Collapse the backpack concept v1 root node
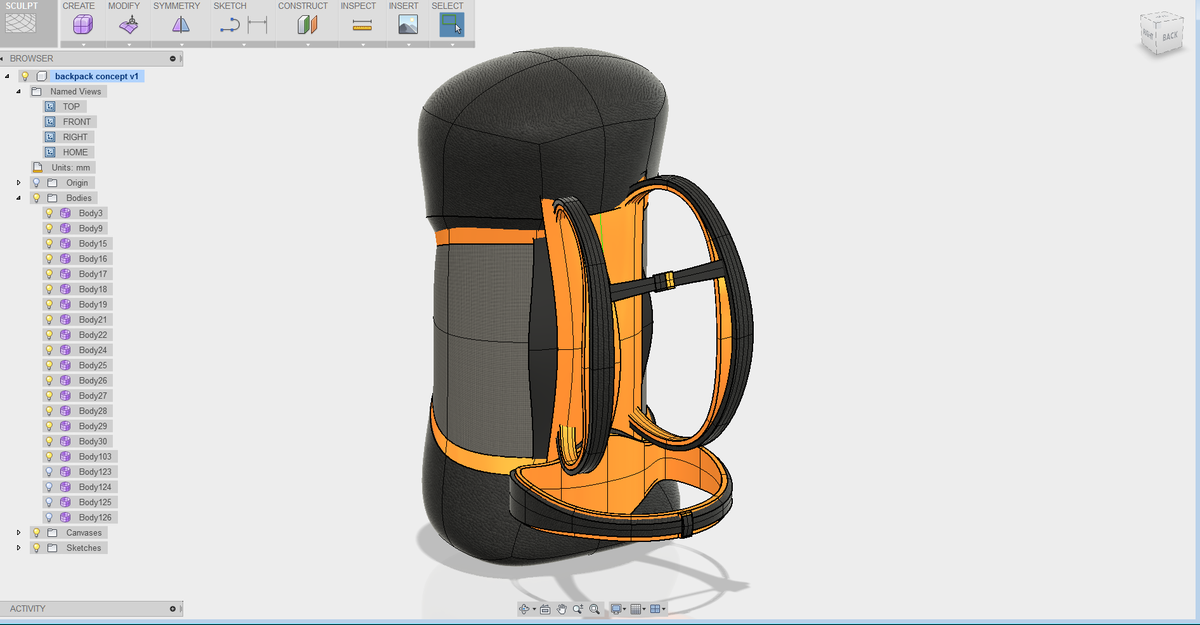Viewport: 1200px width, 625px height. point(7,76)
